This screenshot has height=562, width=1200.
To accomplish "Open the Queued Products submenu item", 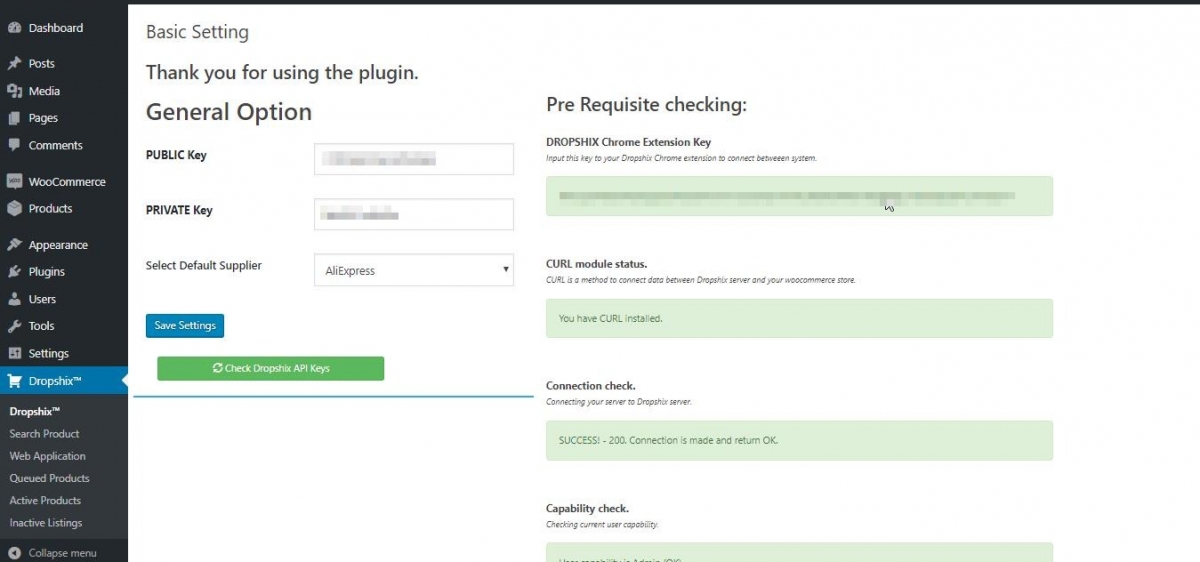I will pos(49,478).
